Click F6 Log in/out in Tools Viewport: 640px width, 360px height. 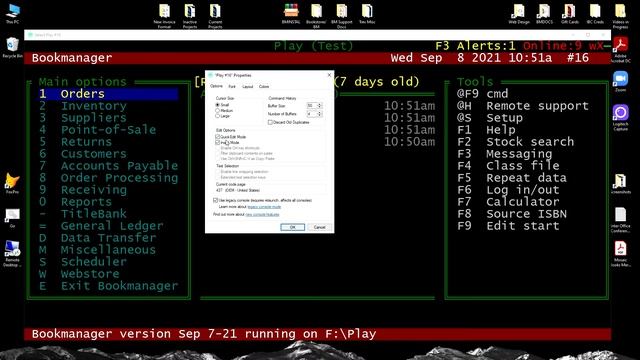click(x=508, y=190)
